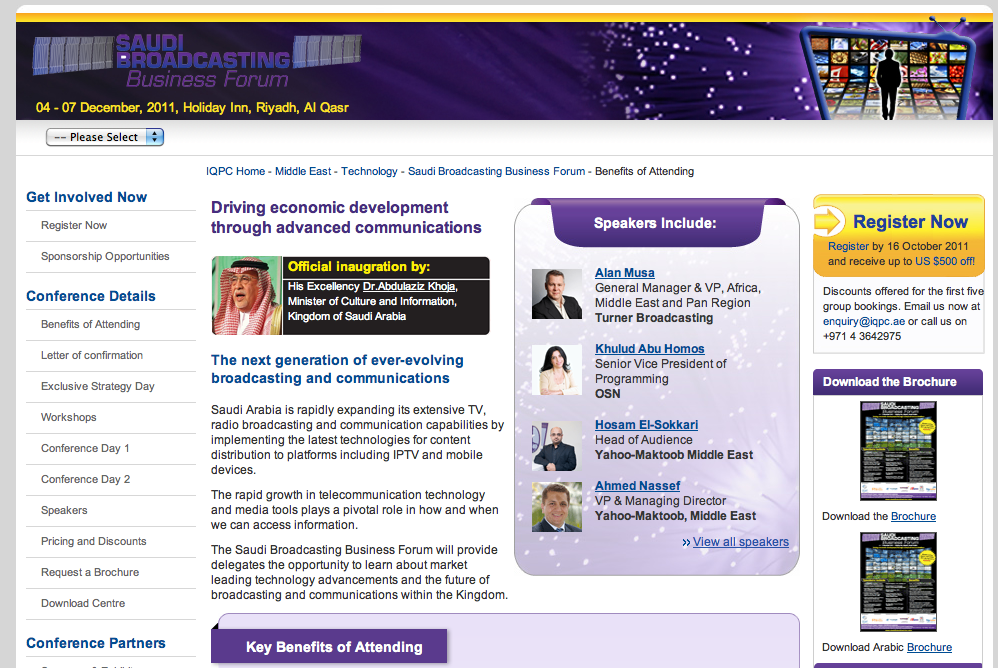Click Register link in discount banner

click(848, 246)
